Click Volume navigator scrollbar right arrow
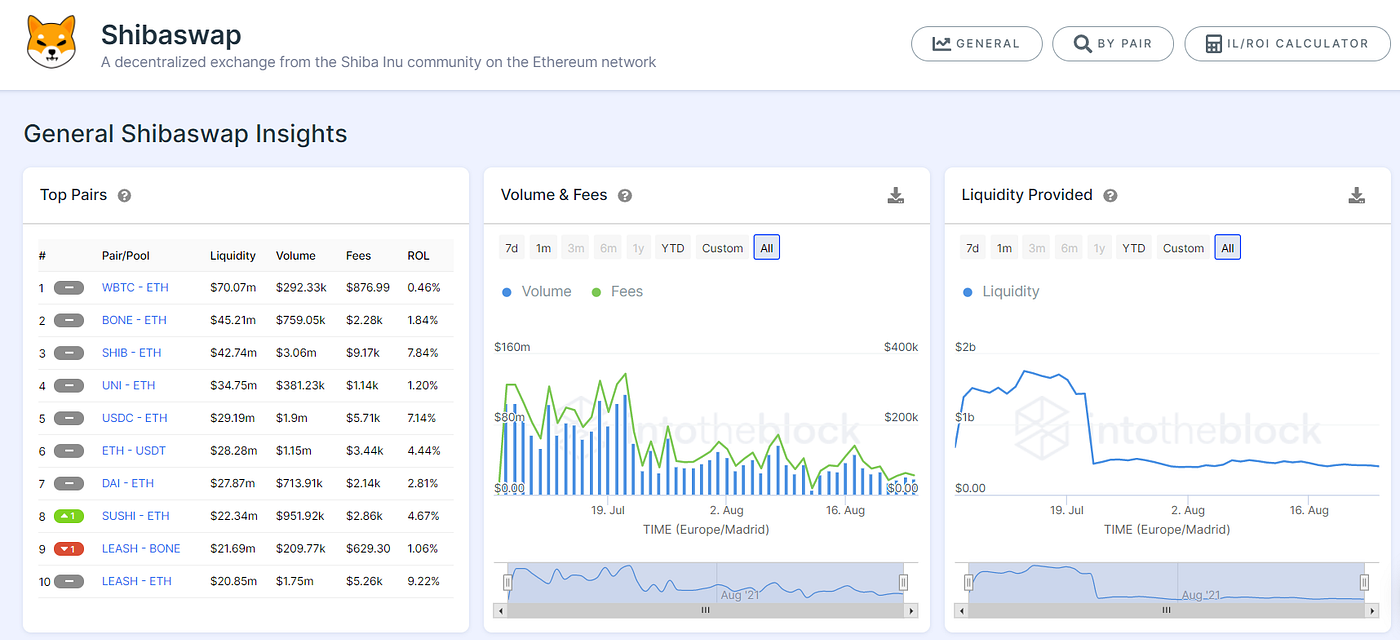The image size is (1400, 640). [910, 609]
